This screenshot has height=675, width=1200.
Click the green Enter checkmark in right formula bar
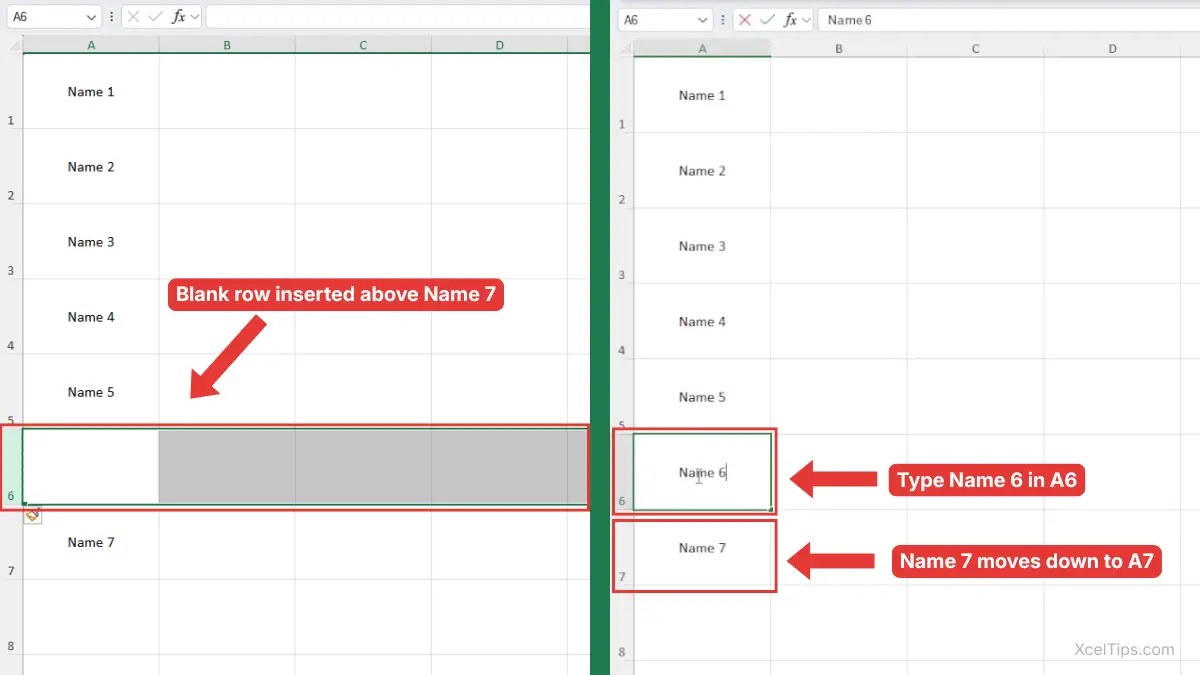pos(767,20)
